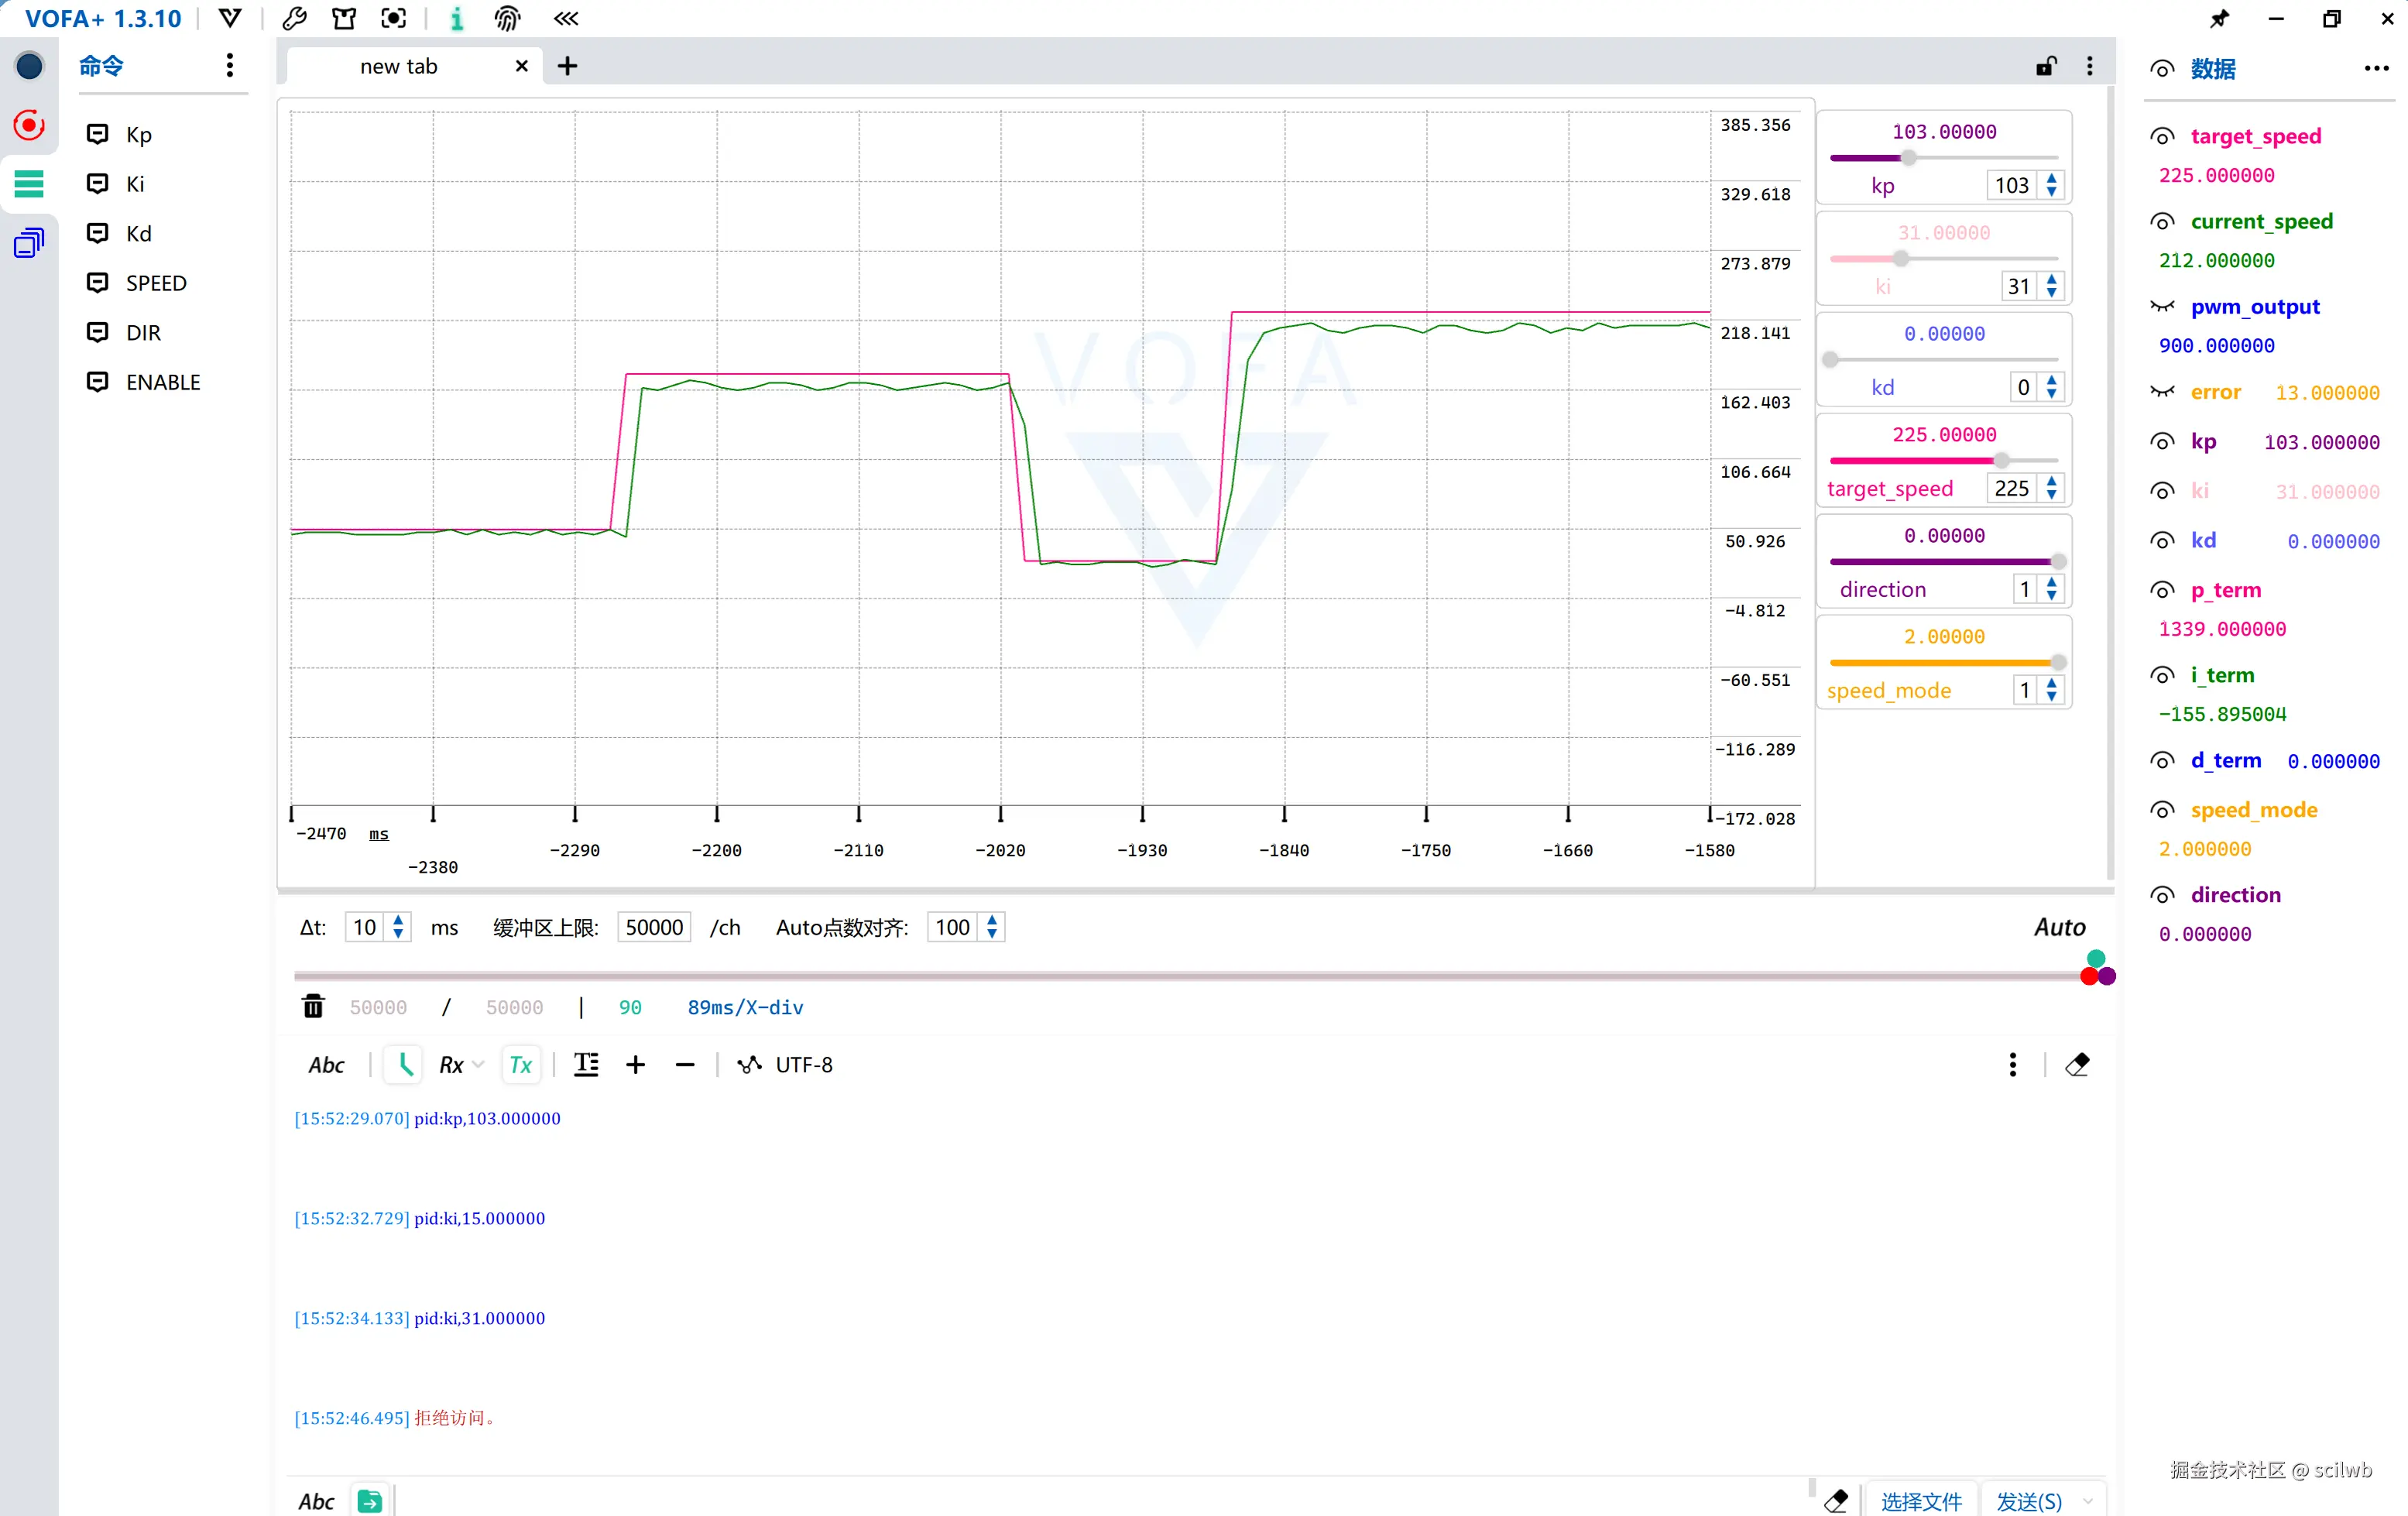
Task: Click the 选择文件 button
Action: 1921,1500
